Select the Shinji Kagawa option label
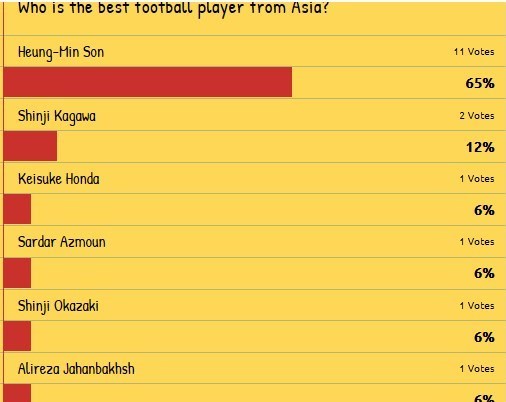 point(57,117)
